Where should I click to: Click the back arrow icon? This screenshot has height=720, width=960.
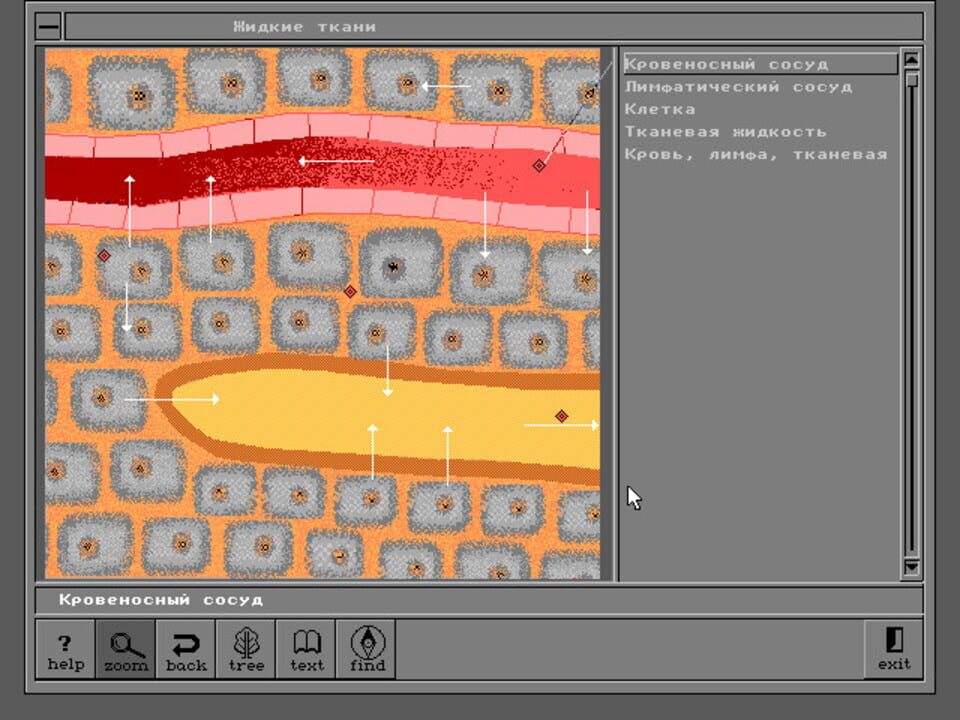tap(186, 649)
